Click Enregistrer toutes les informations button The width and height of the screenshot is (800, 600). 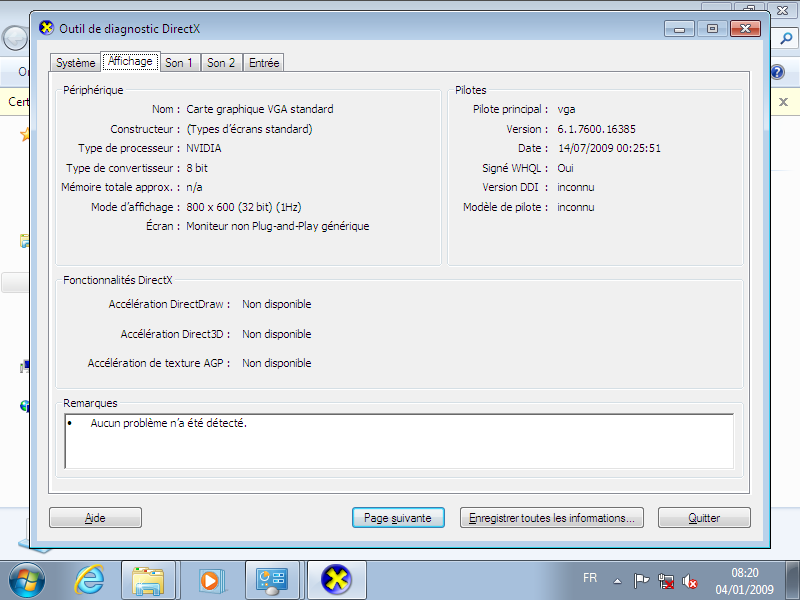552,518
